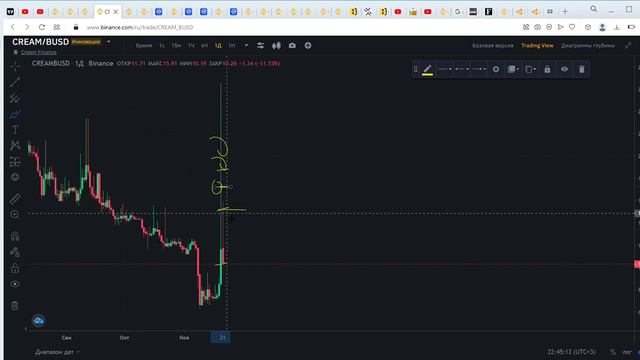Expand the CREAM/BUSD pair selector arrow
Screen dimensions: 640x360
click(x=109, y=42)
